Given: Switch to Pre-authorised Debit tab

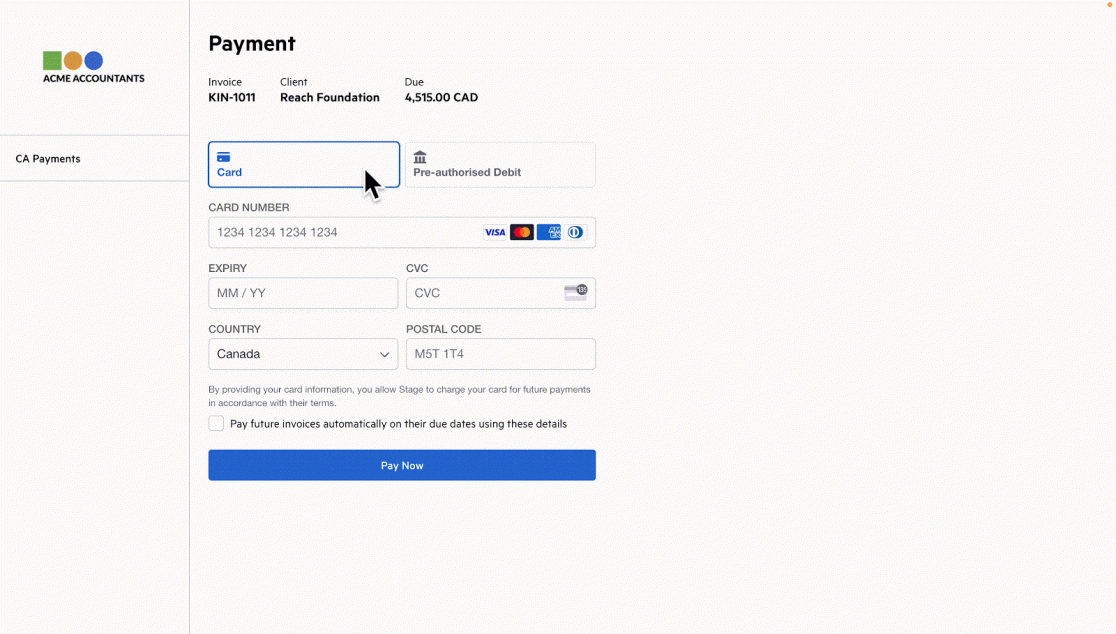Looking at the screenshot, I should (500, 164).
